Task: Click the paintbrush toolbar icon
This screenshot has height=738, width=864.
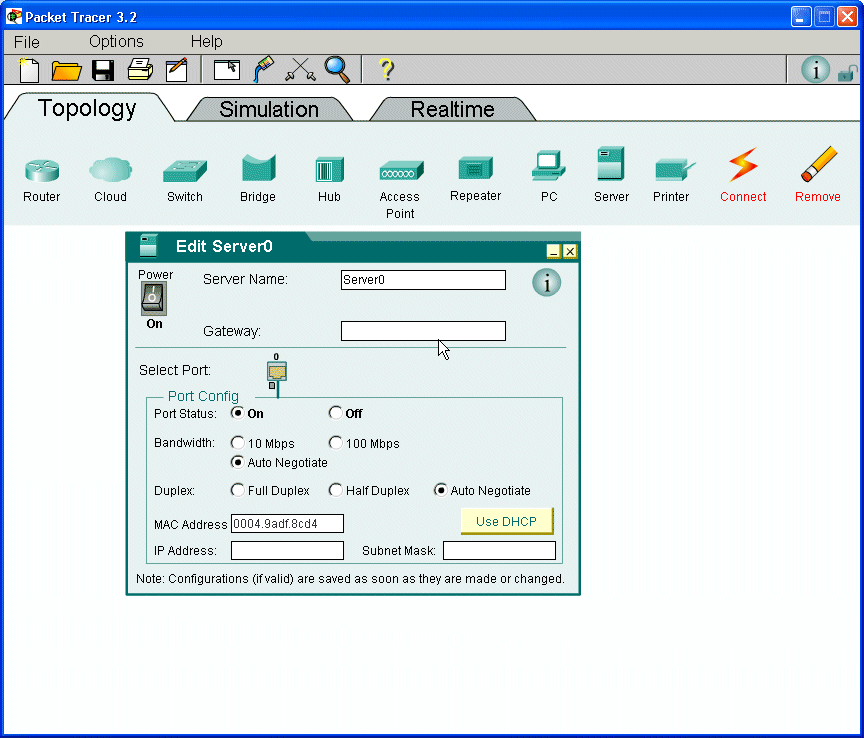Action: point(264,69)
